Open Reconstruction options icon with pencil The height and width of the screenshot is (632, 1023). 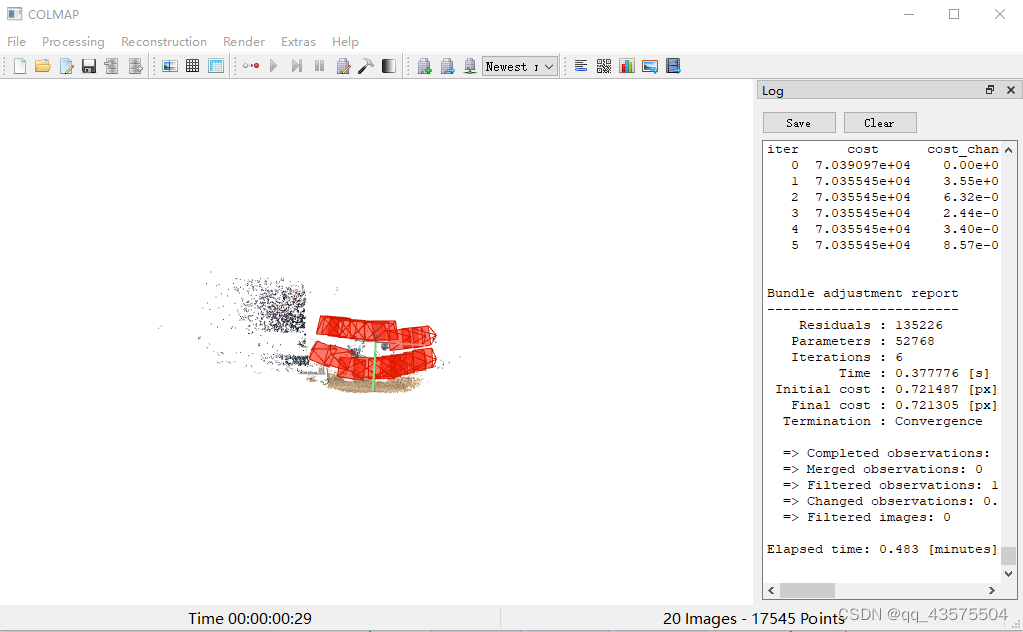[343, 66]
